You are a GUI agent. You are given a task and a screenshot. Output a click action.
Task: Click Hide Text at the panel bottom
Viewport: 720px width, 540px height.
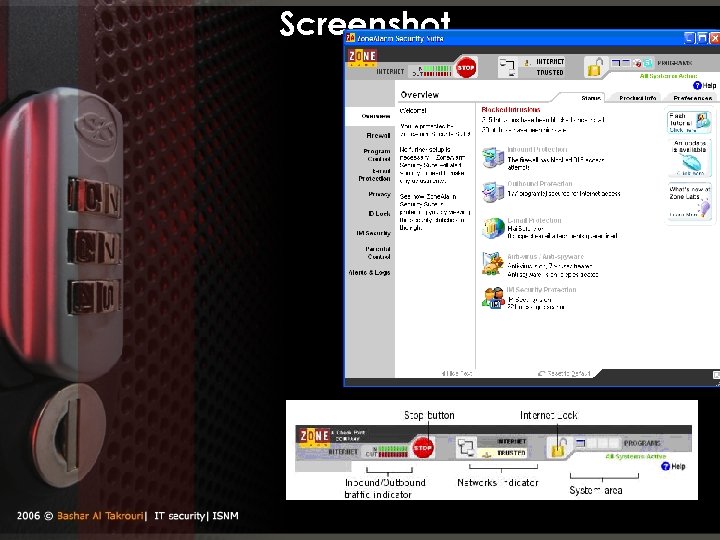pos(457,373)
